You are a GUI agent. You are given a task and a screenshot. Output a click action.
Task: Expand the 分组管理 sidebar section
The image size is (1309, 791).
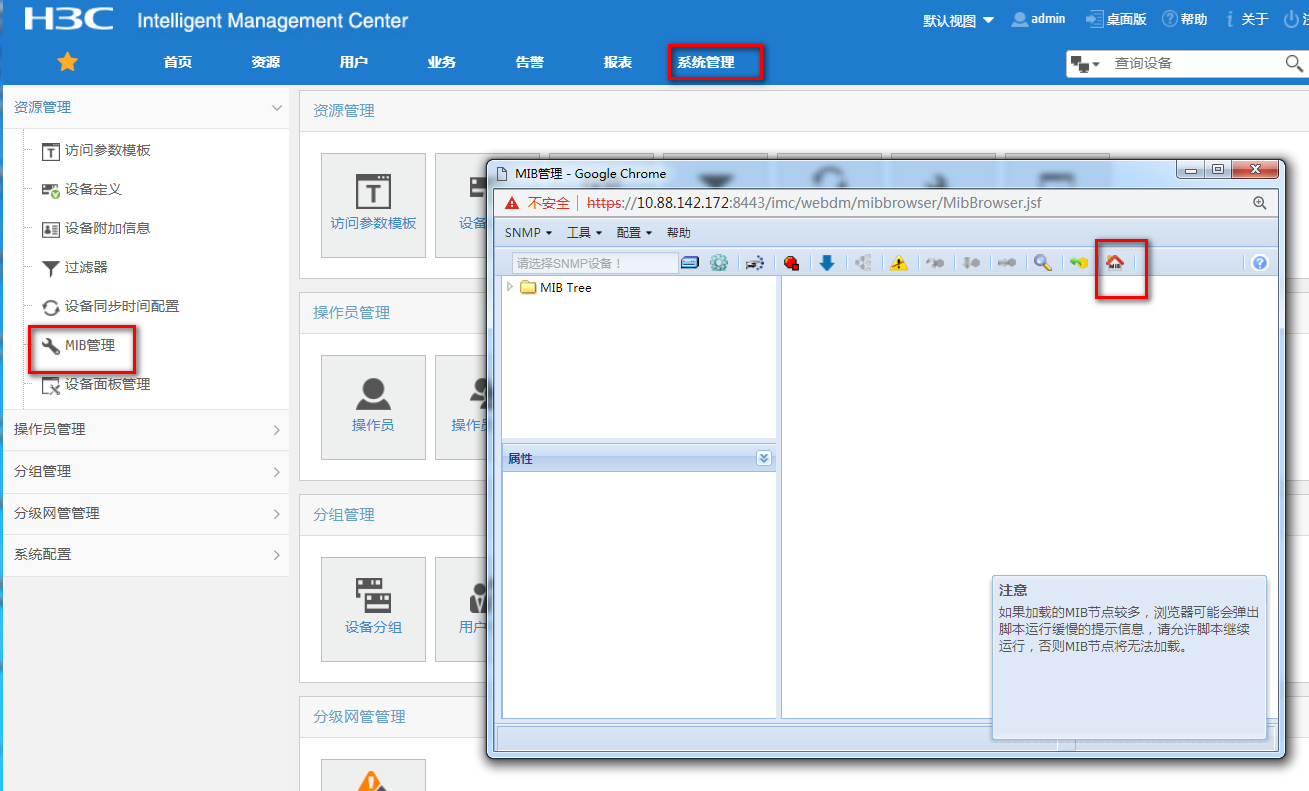pos(277,472)
